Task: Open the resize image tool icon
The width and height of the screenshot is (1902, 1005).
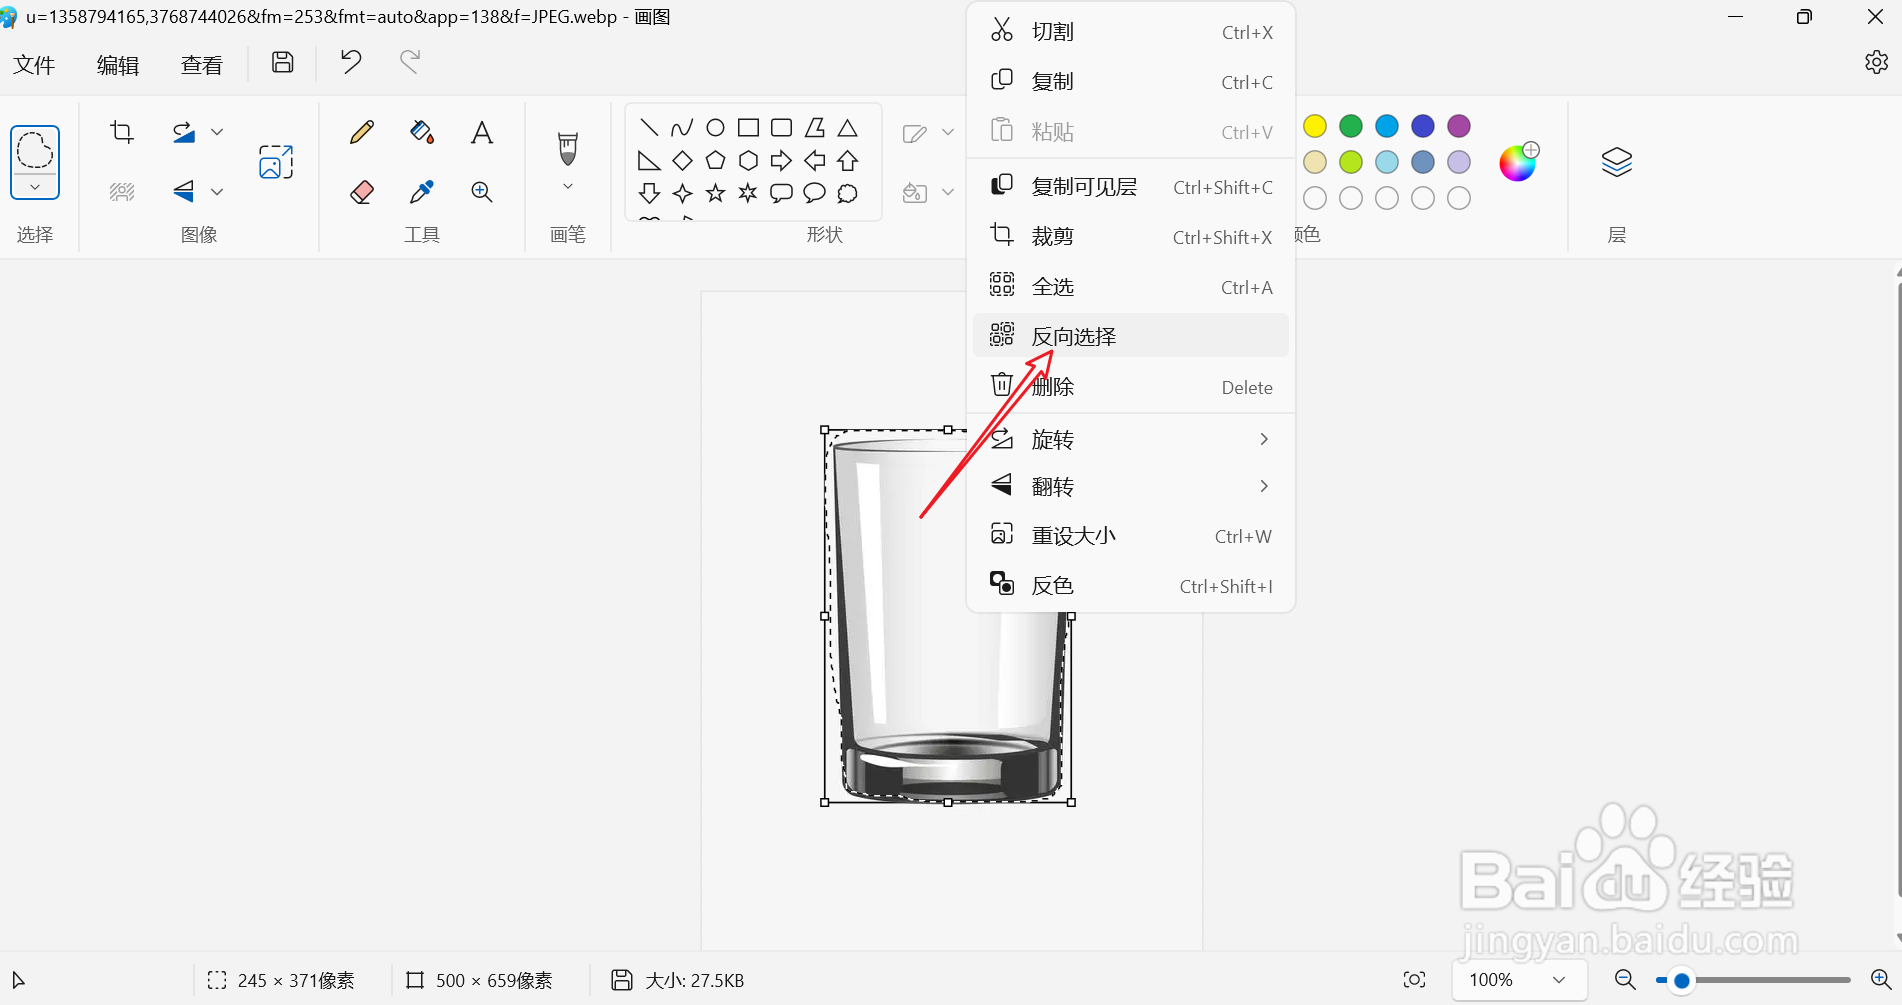Action: [x=276, y=162]
